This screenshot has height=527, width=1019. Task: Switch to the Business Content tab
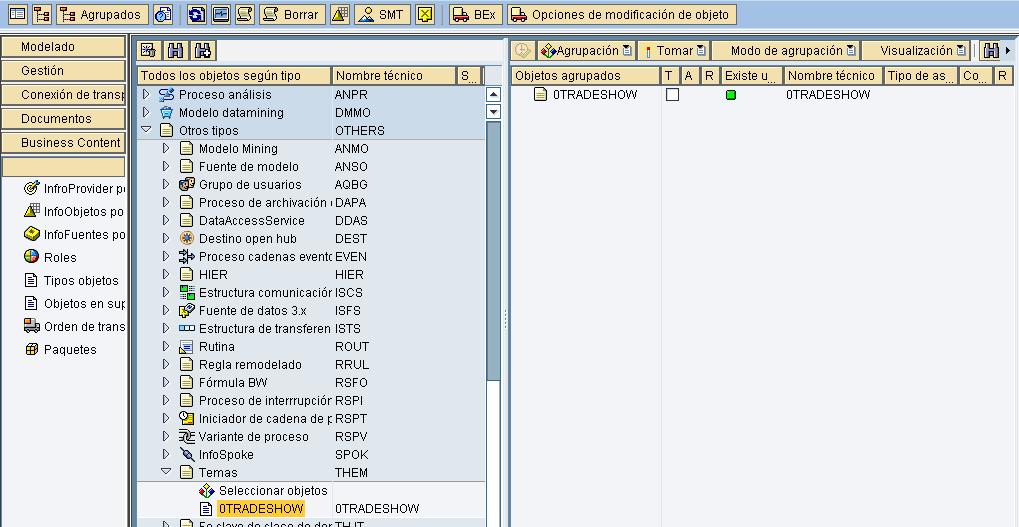64,143
